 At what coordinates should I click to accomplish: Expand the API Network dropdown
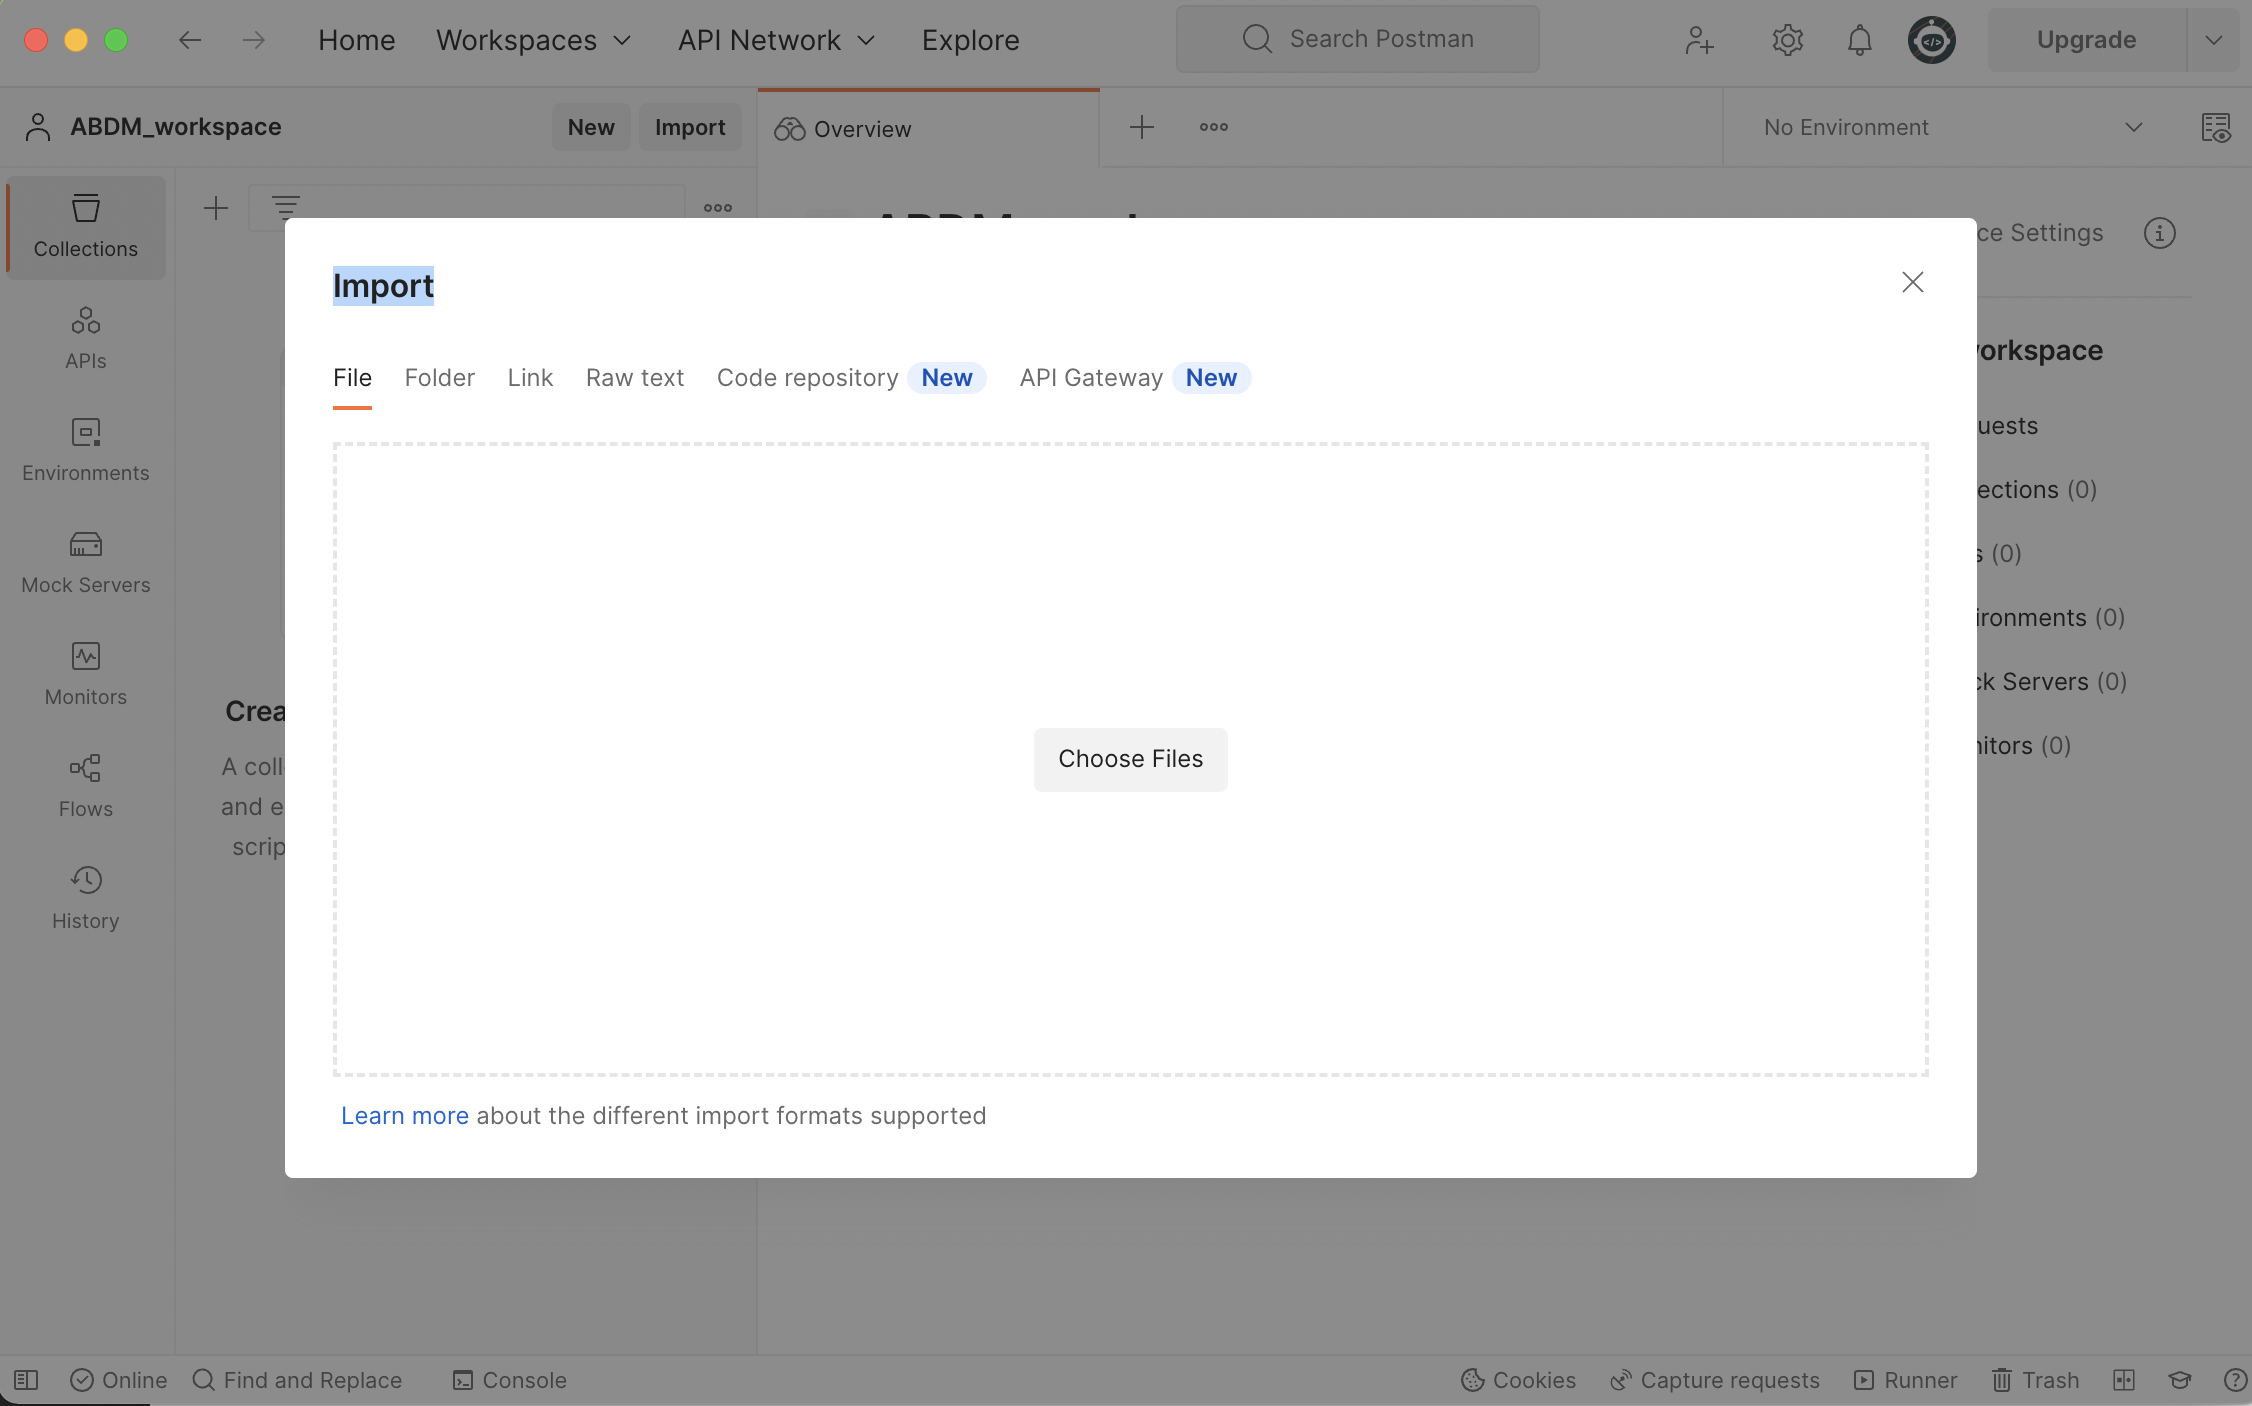pos(777,40)
